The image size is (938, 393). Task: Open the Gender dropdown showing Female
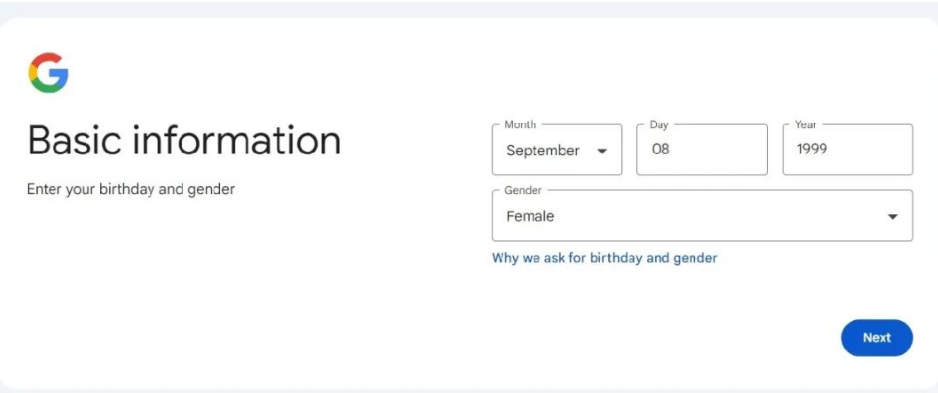coord(702,216)
